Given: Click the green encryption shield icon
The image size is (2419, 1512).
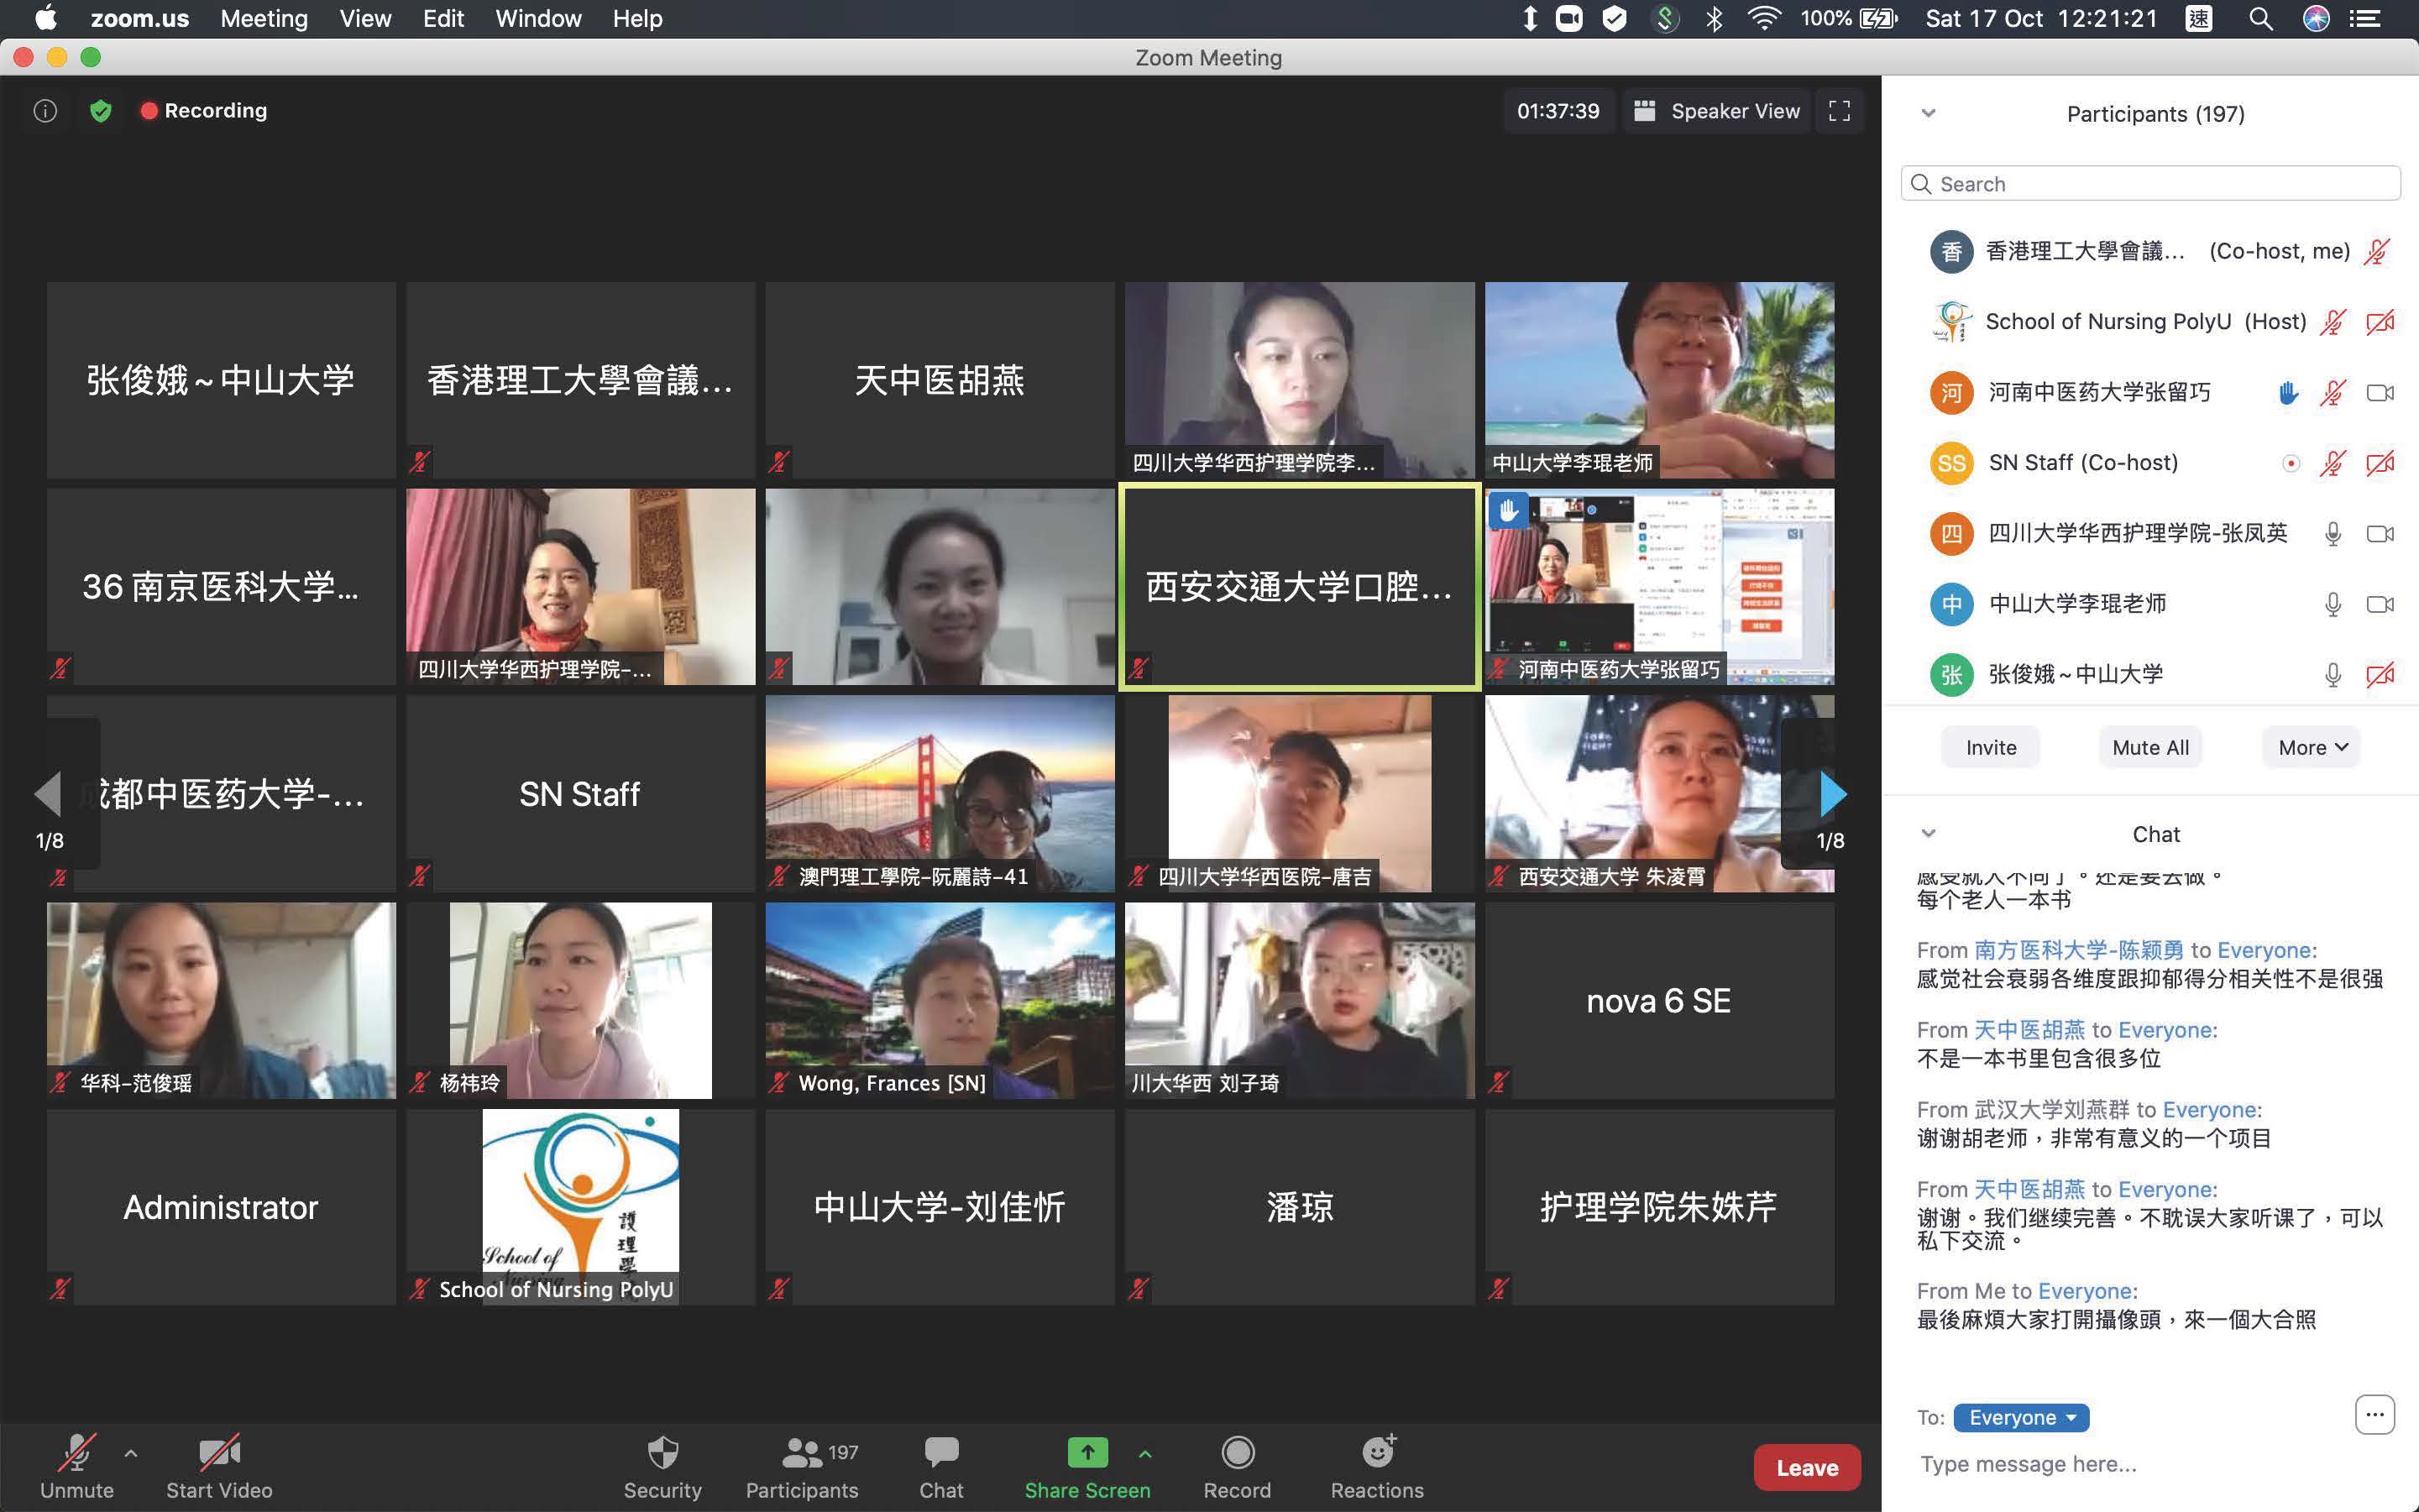Looking at the screenshot, I should click(100, 111).
